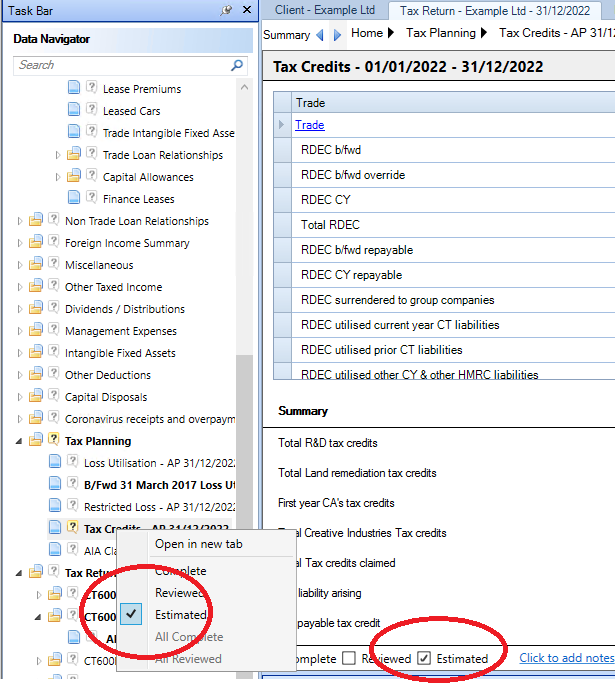
Task: Choose Open in new tab
Action: click(x=198, y=544)
